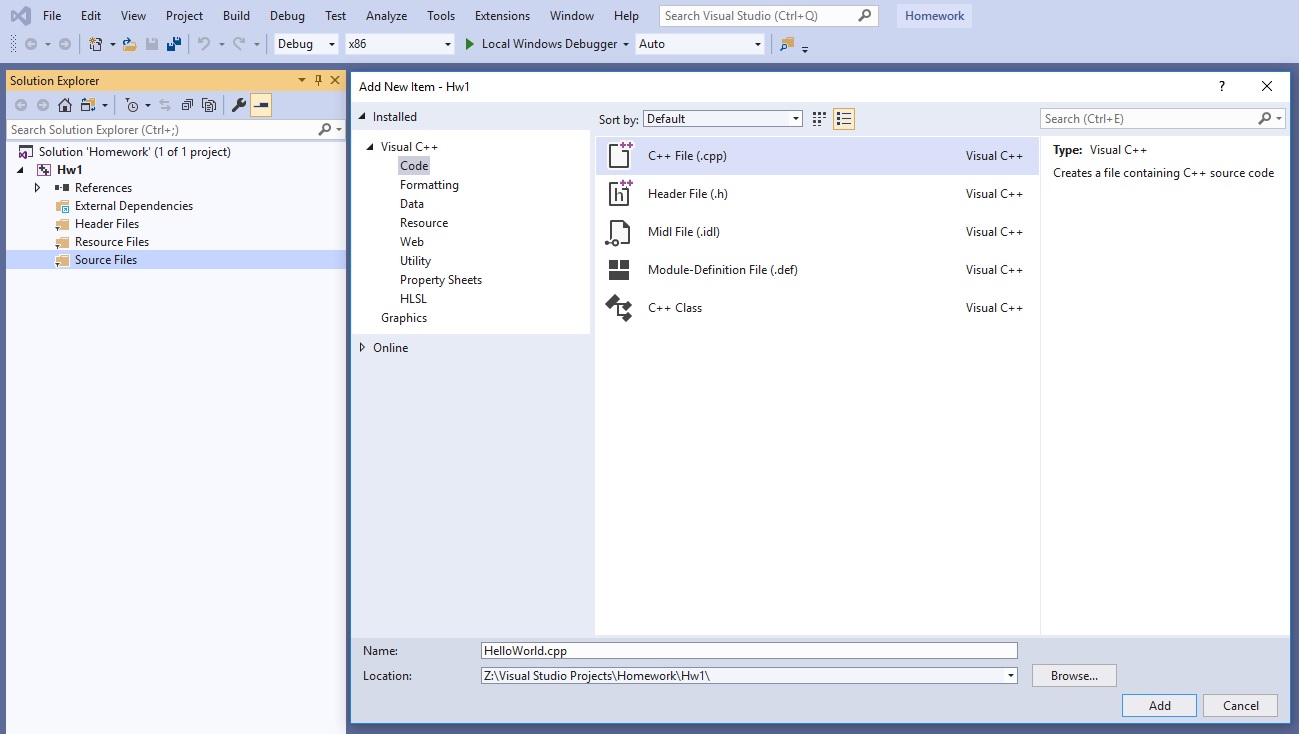The image size is (1299, 734).
Task: Click Solution Explorer Forward arrow icon
Action: pyautogui.click(x=43, y=105)
